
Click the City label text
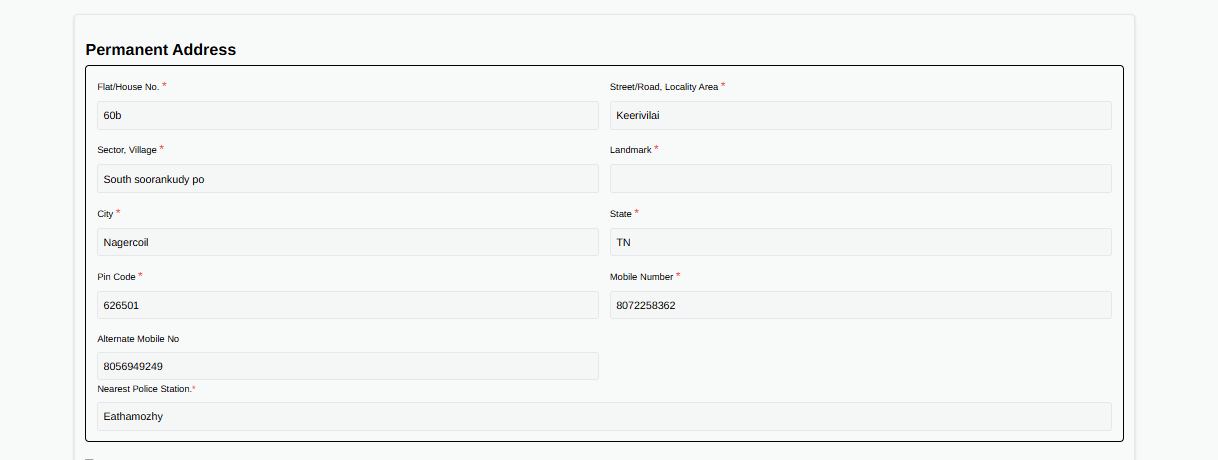pyautogui.click(x=105, y=214)
